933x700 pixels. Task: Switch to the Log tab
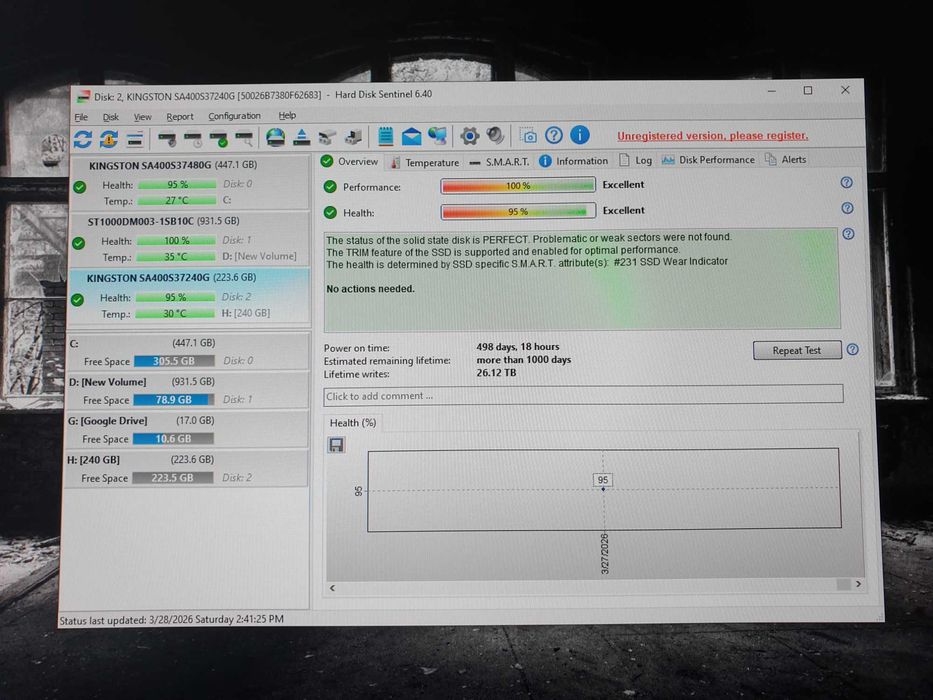pyautogui.click(x=635, y=160)
